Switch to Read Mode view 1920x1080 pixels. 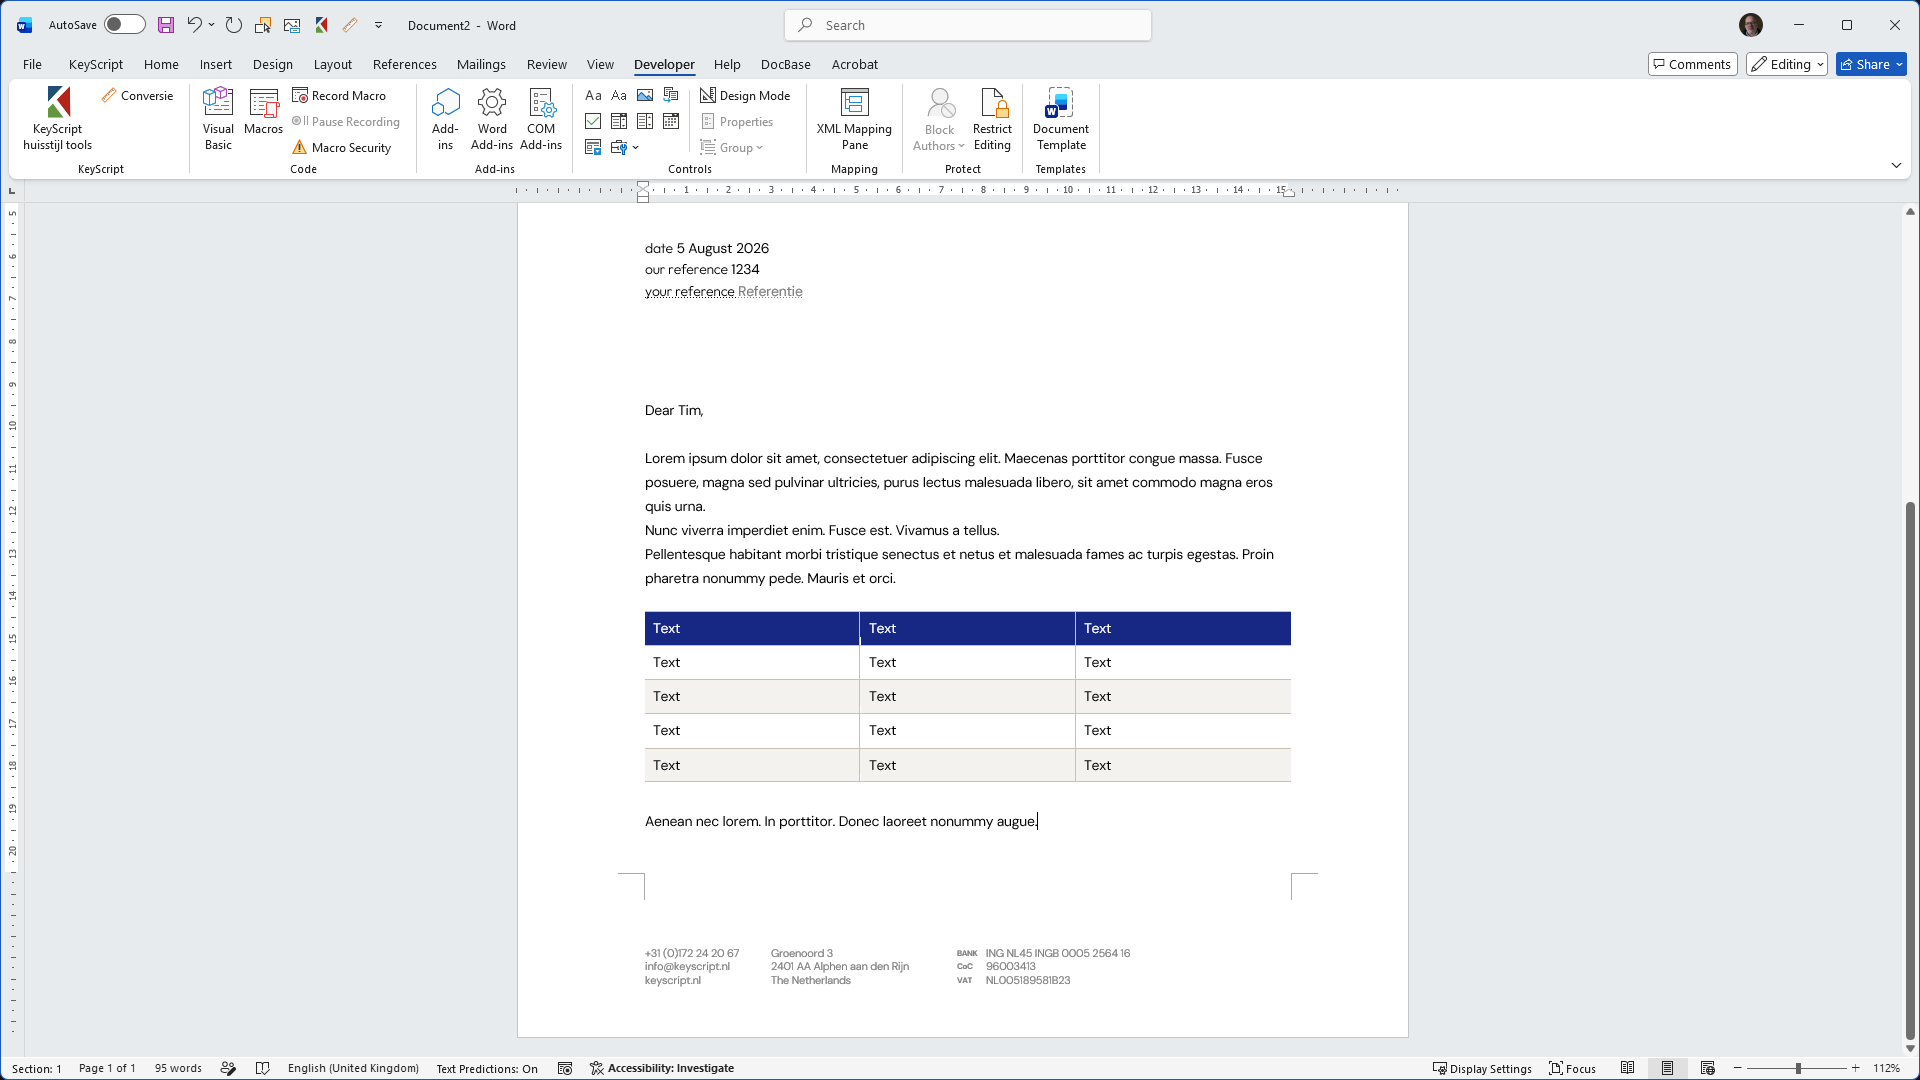[x=1628, y=1068]
